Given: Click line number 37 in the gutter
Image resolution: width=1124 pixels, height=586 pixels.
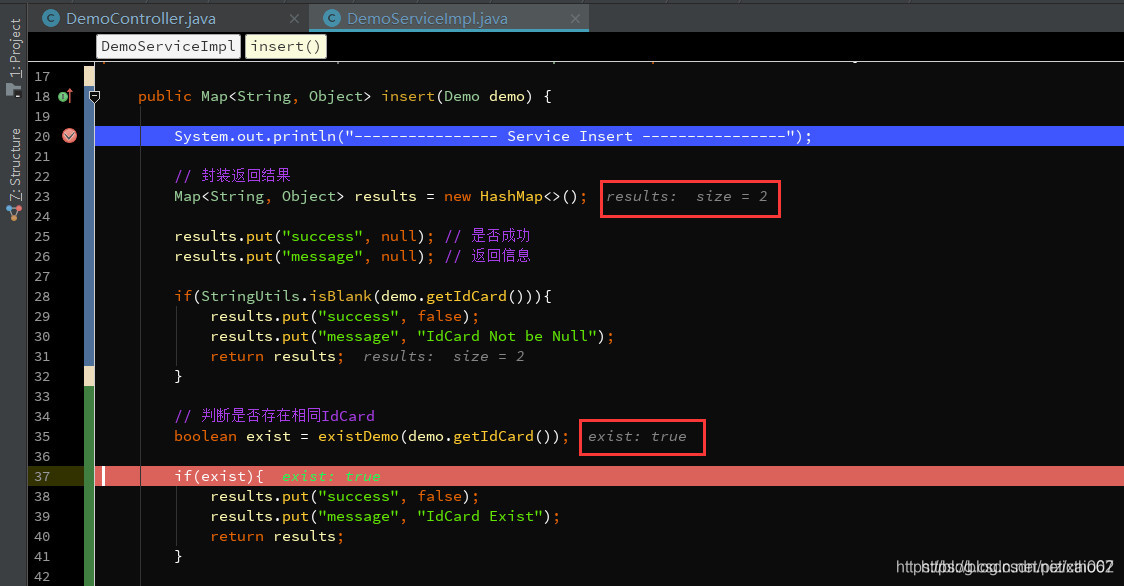Looking at the screenshot, I should [x=42, y=476].
